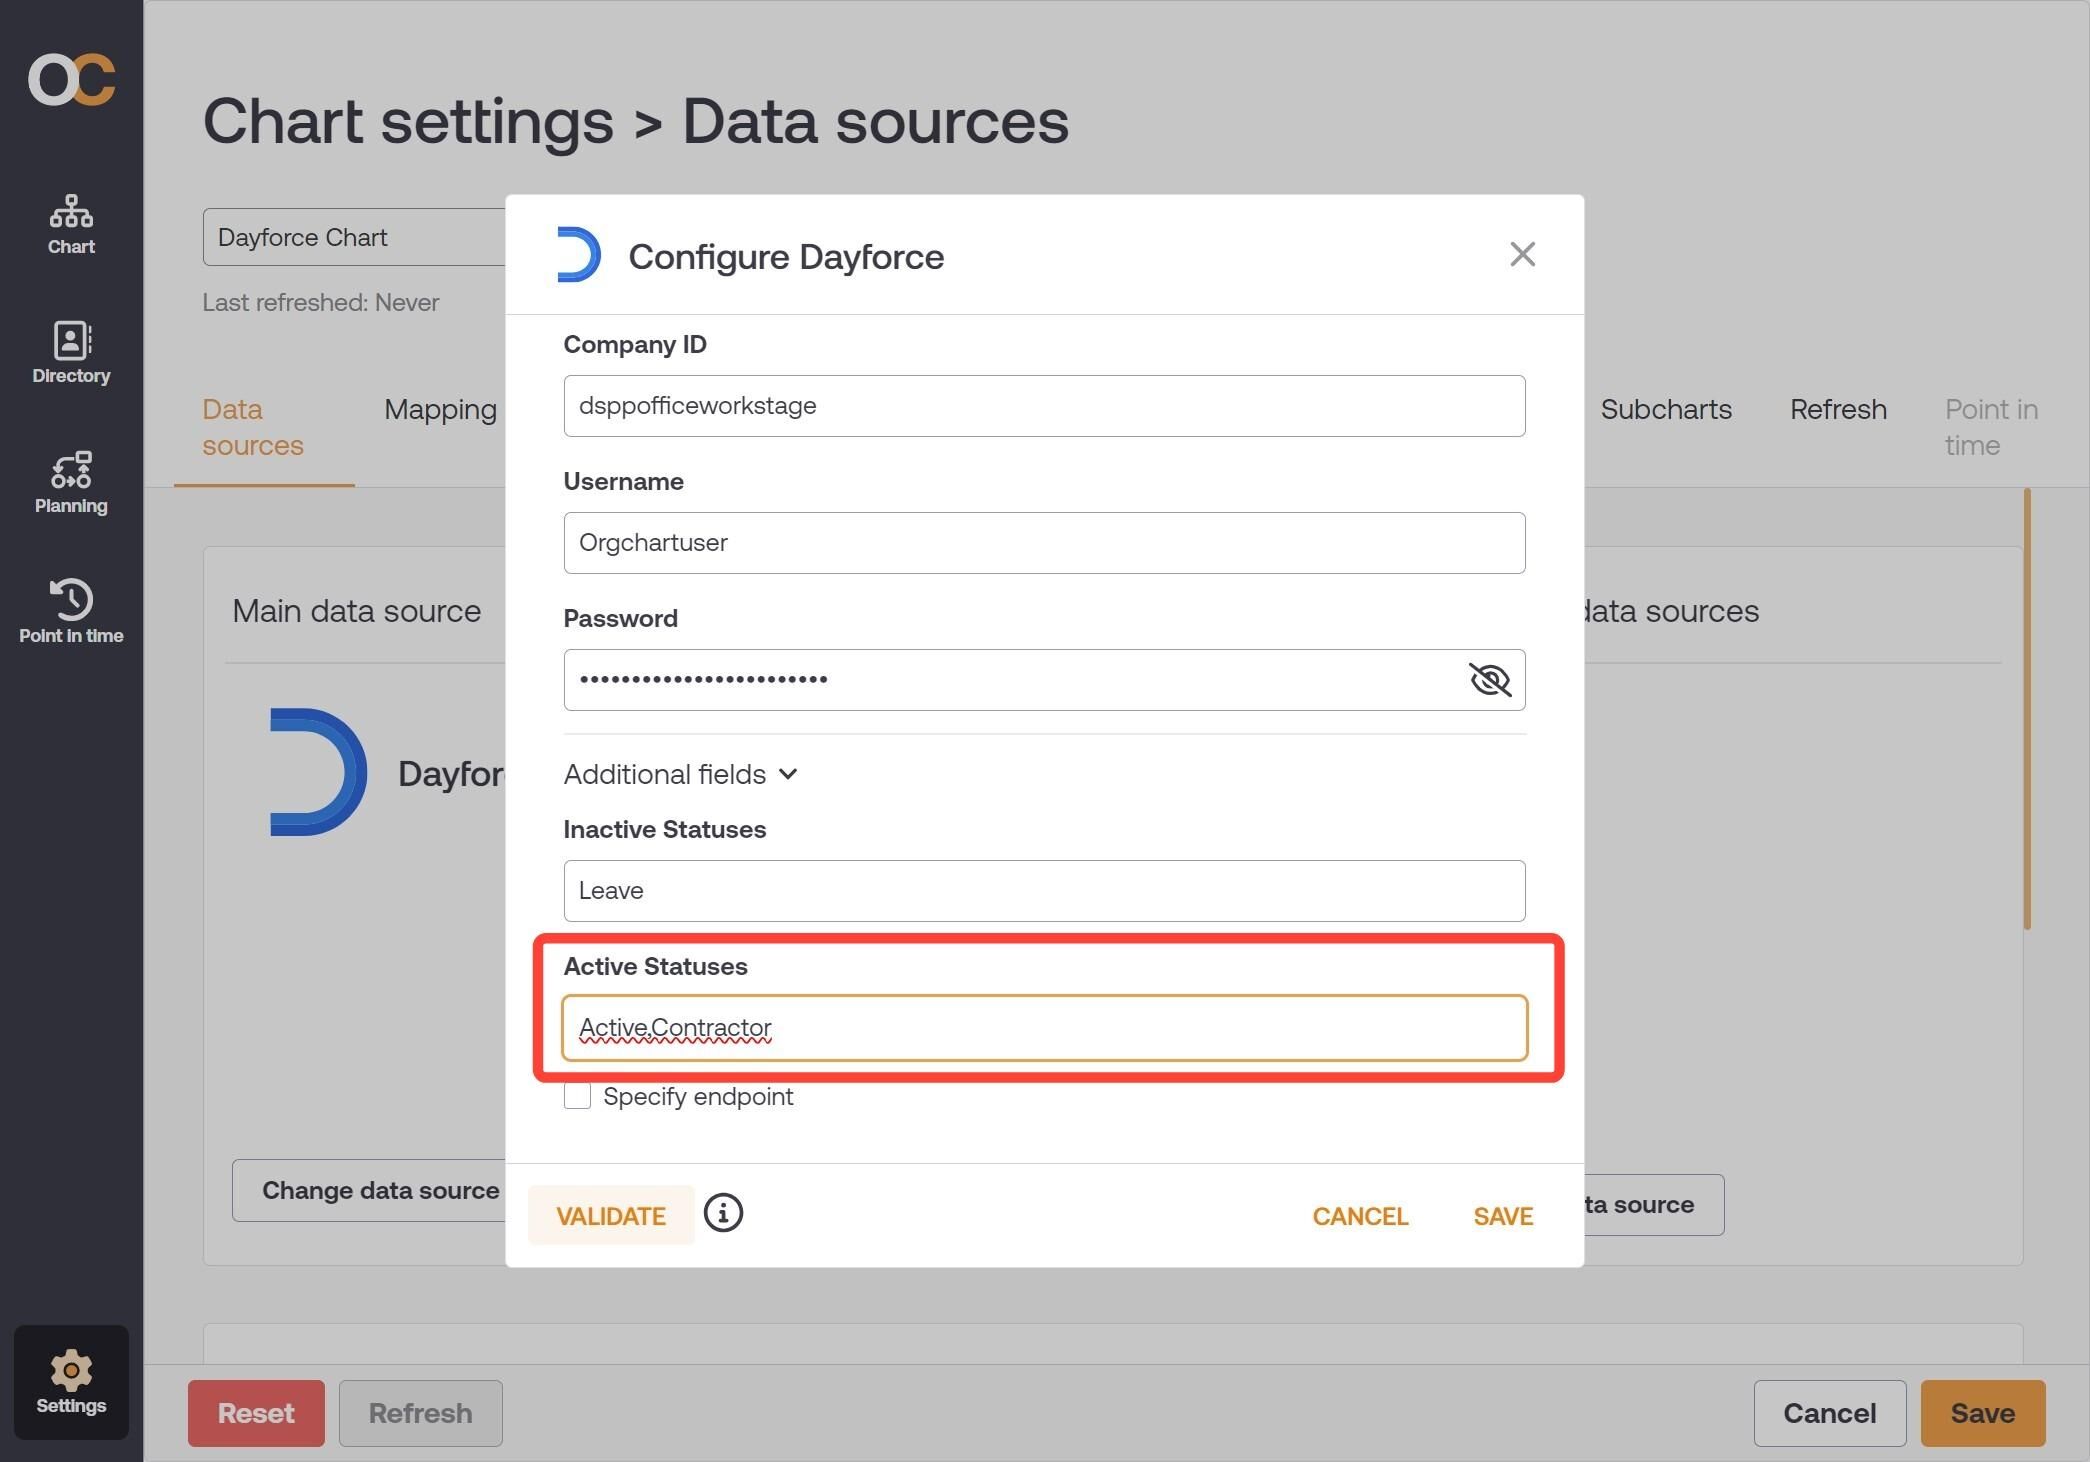The height and width of the screenshot is (1462, 2090).
Task: Open the Chart view from sidebar
Action: coord(71,225)
